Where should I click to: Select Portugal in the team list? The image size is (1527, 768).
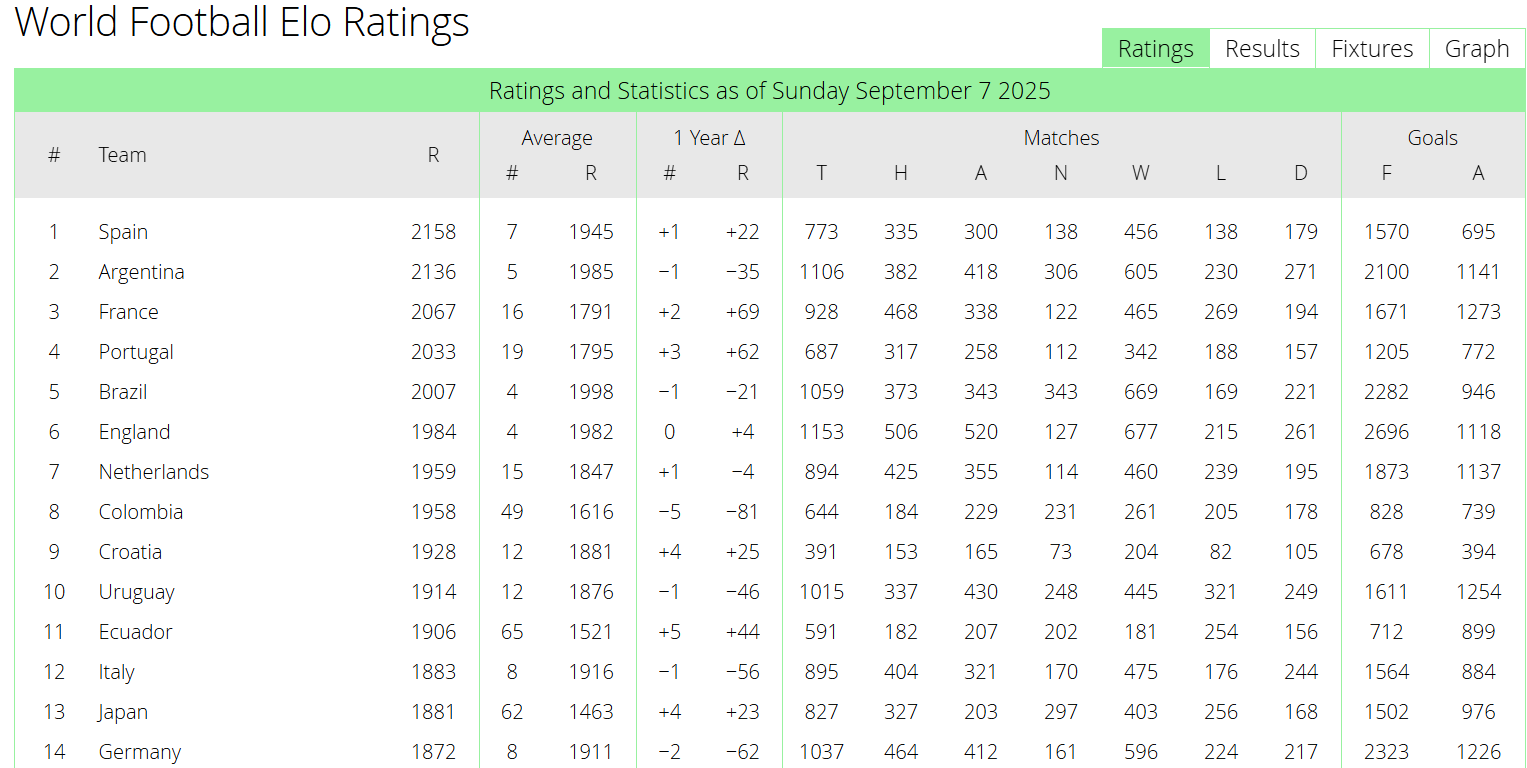[x=136, y=352]
